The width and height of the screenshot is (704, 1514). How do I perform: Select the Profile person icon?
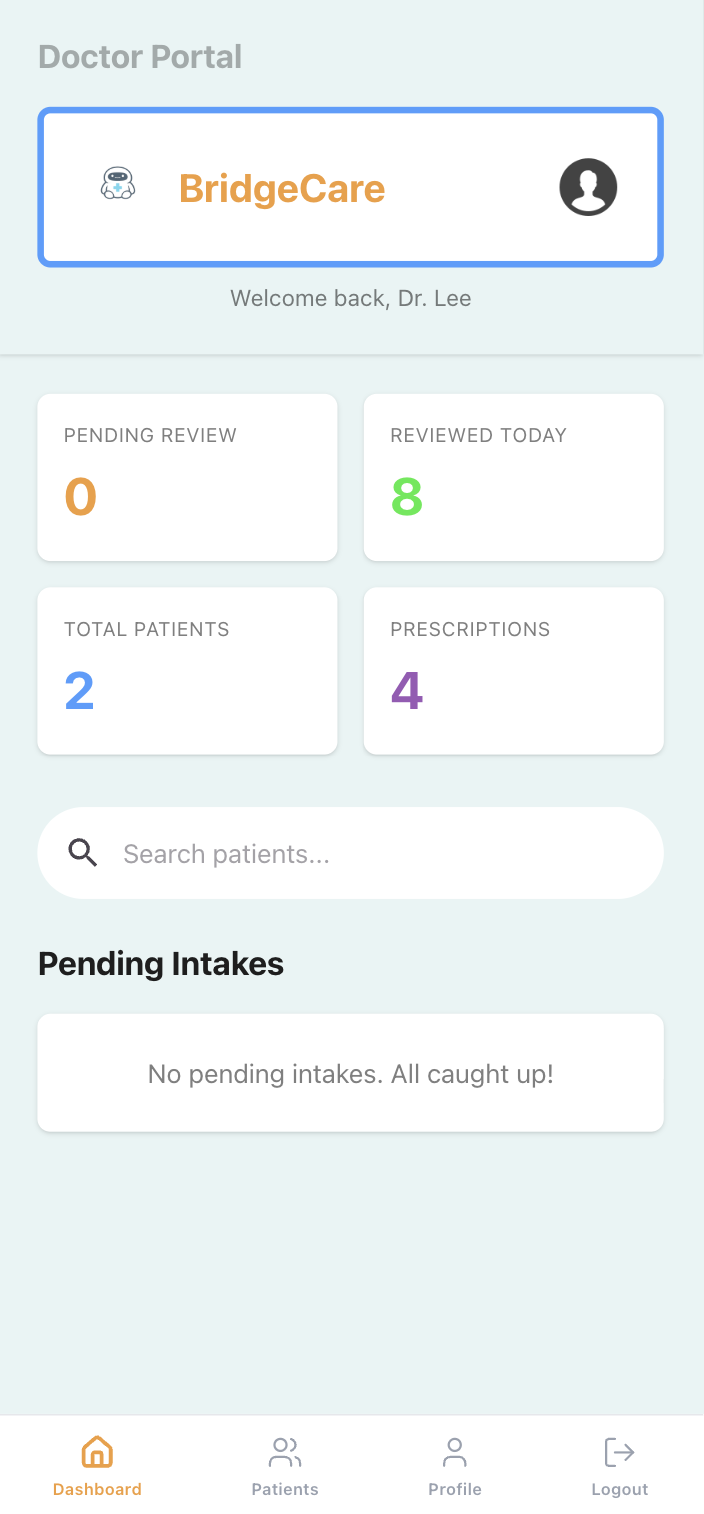point(455,1451)
